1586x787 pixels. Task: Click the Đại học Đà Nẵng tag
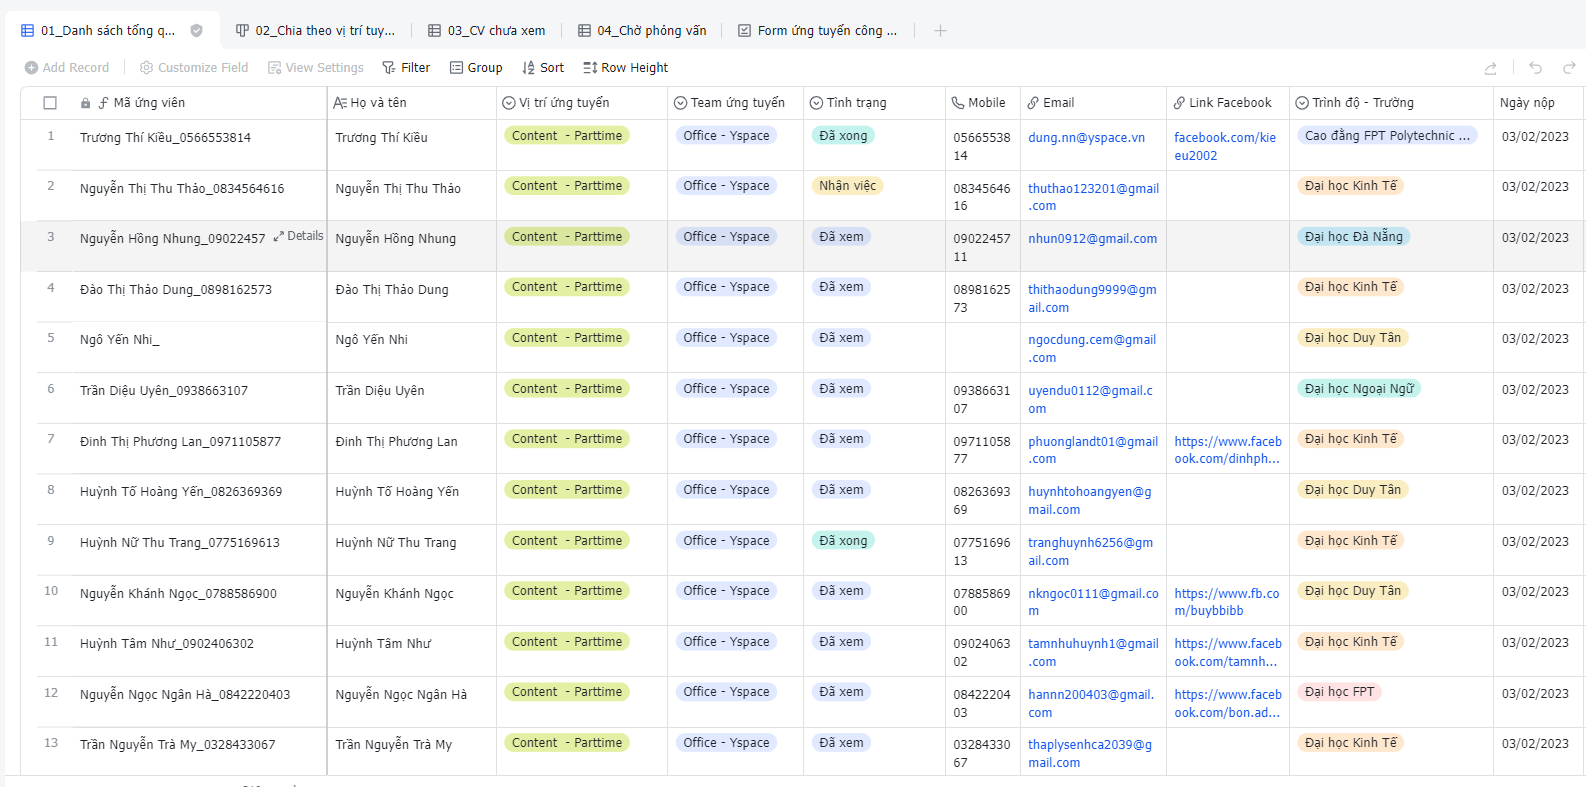(1353, 237)
